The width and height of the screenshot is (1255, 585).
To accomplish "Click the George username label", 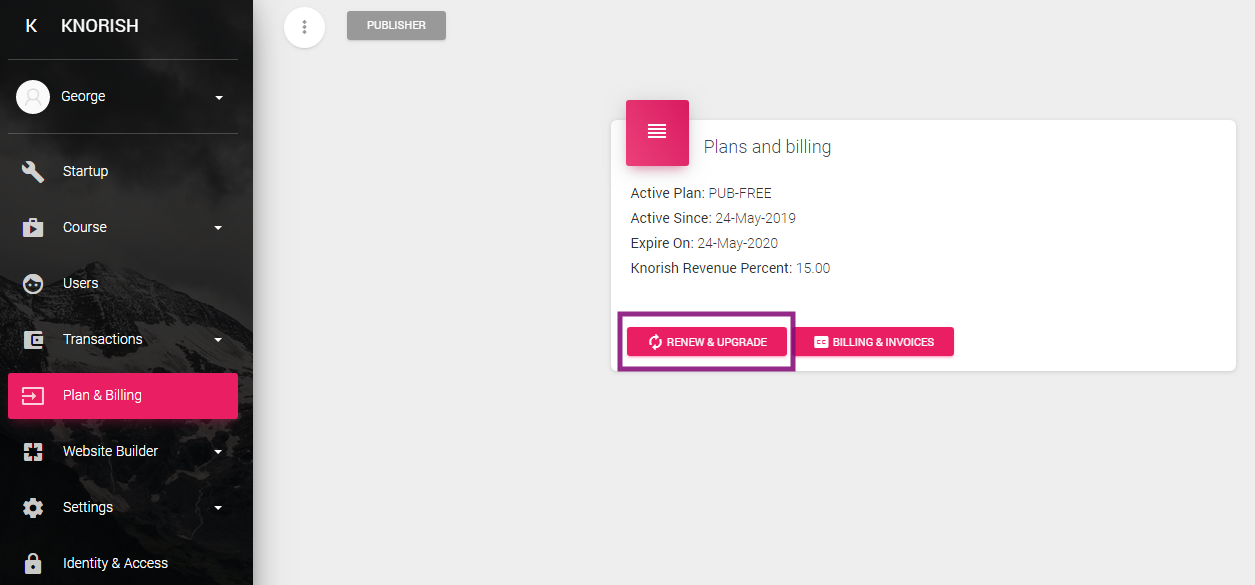I will coord(83,97).
